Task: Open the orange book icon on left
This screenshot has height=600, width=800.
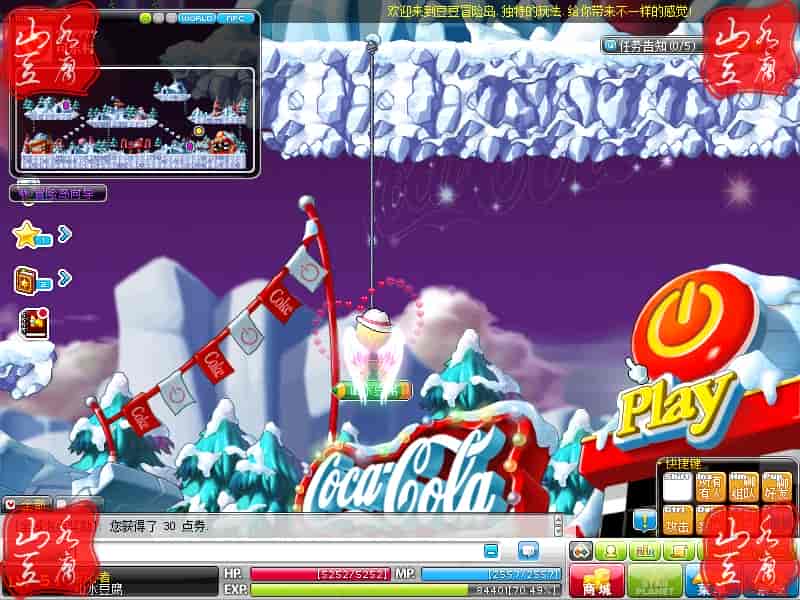Action: [27, 280]
